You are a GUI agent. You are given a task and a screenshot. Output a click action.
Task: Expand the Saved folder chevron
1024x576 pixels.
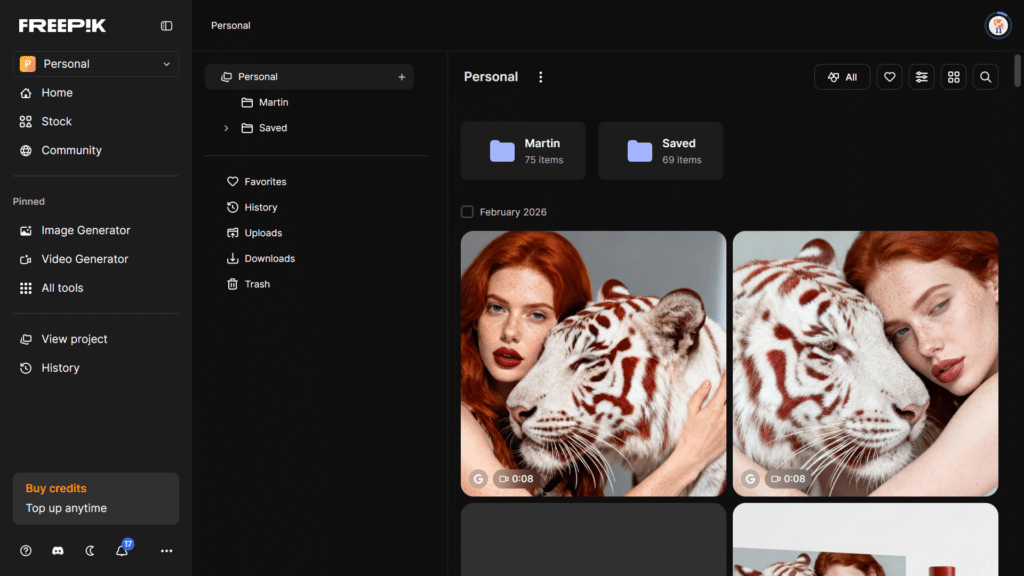tap(226, 128)
